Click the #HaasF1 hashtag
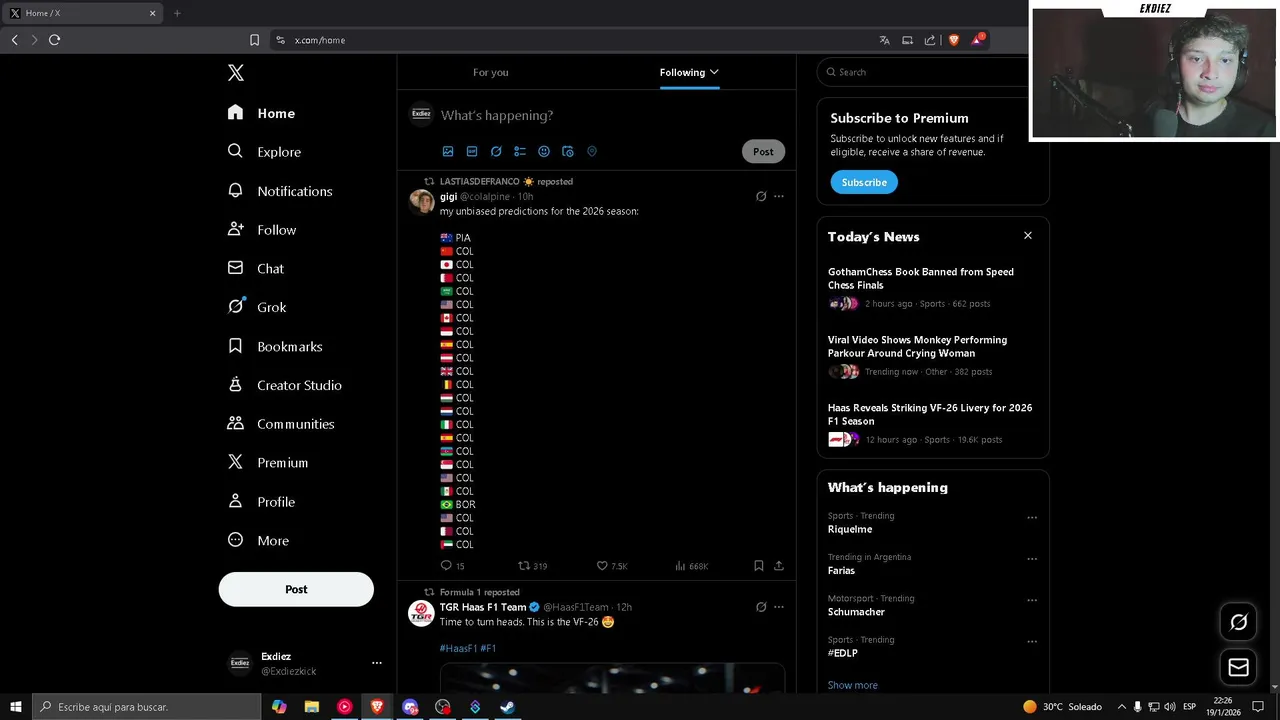 click(x=458, y=648)
